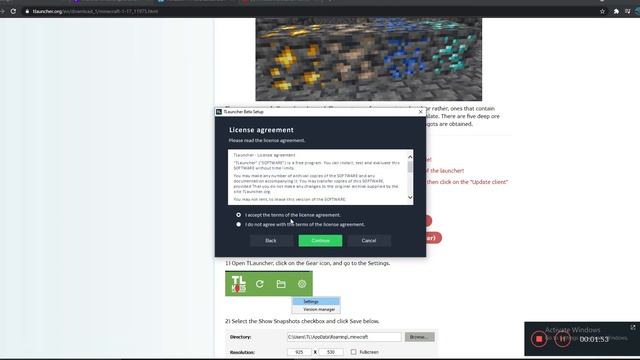Click the license text scroll-down arrow
Image resolution: width=640 pixels, height=360 pixels.
pos(410,198)
